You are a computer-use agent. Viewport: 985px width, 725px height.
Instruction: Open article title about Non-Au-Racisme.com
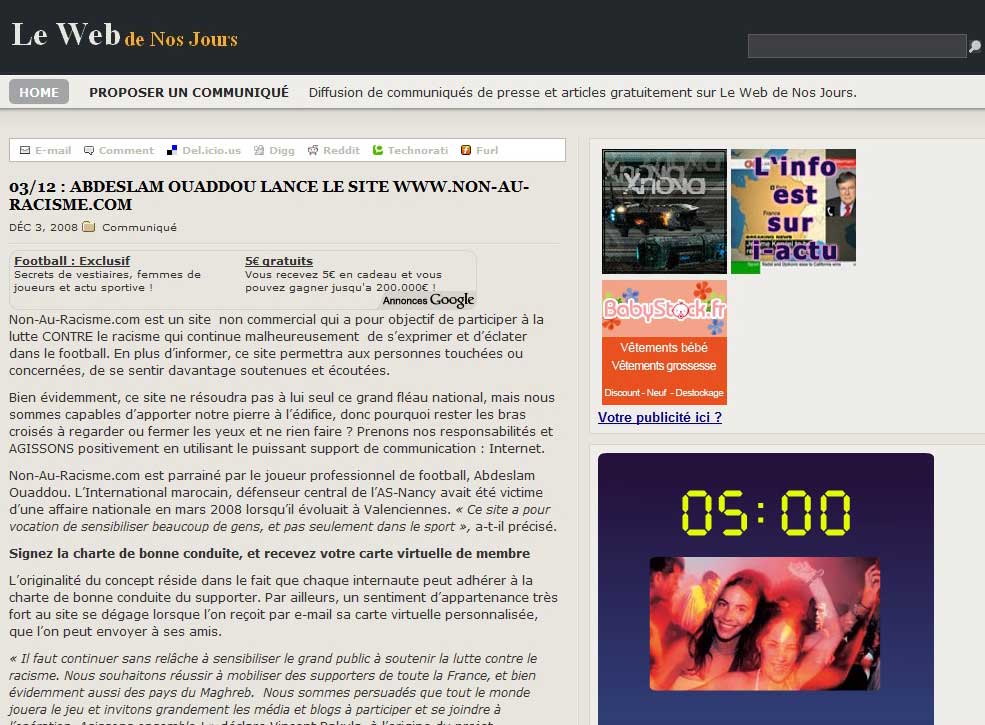coord(269,195)
